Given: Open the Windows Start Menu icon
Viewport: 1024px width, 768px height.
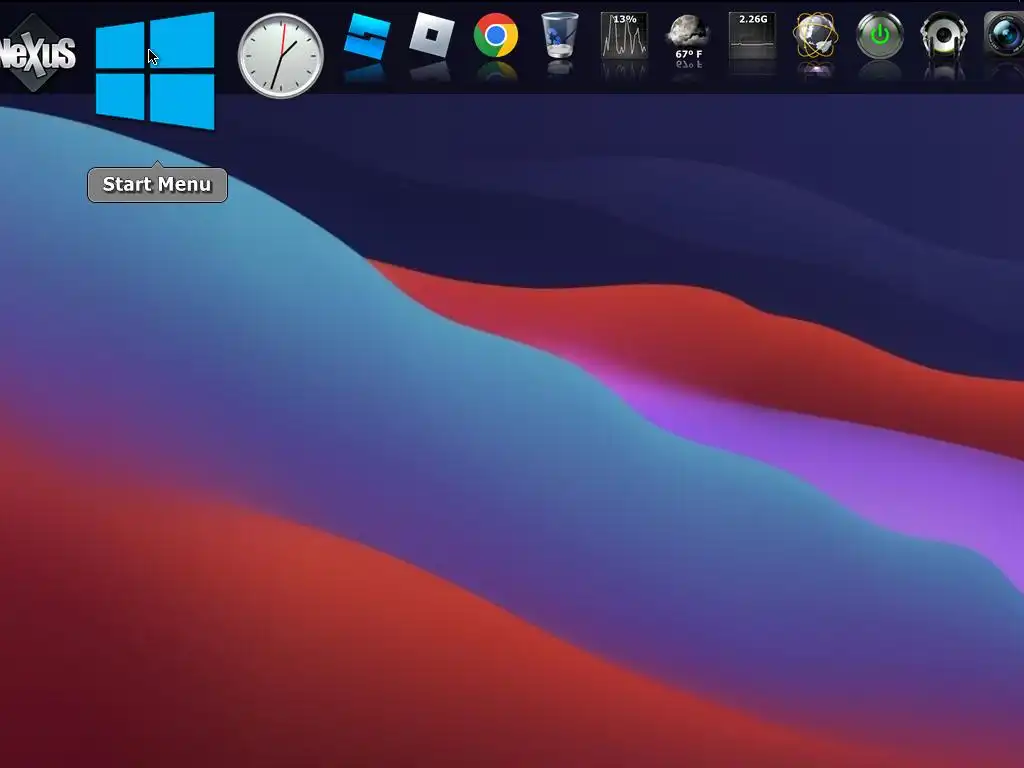Looking at the screenshot, I should click(x=155, y=71).
